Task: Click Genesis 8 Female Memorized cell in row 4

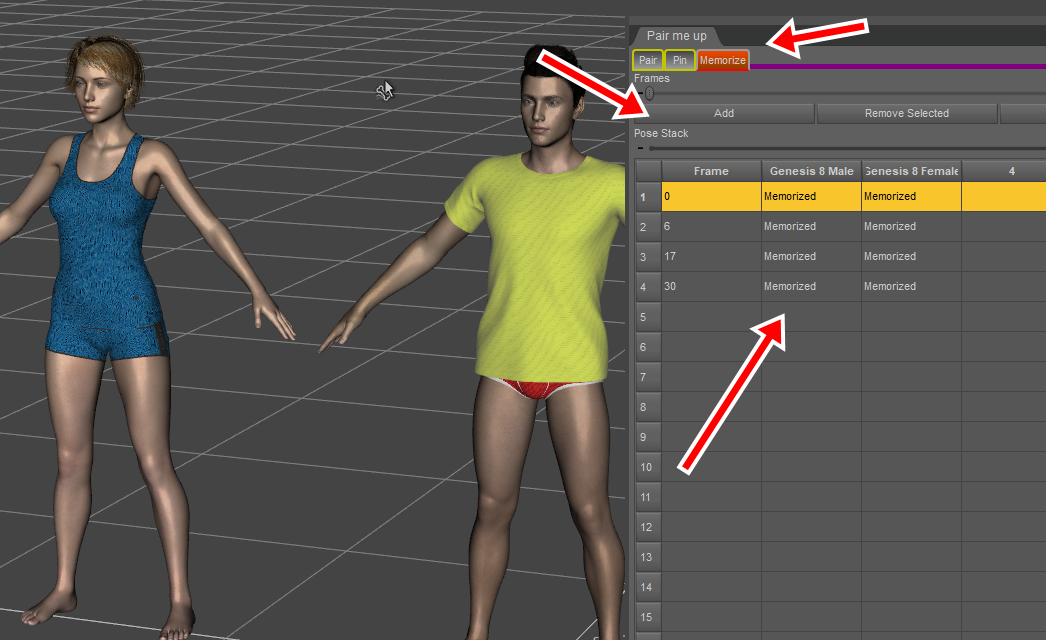Action: coord(911,286)
